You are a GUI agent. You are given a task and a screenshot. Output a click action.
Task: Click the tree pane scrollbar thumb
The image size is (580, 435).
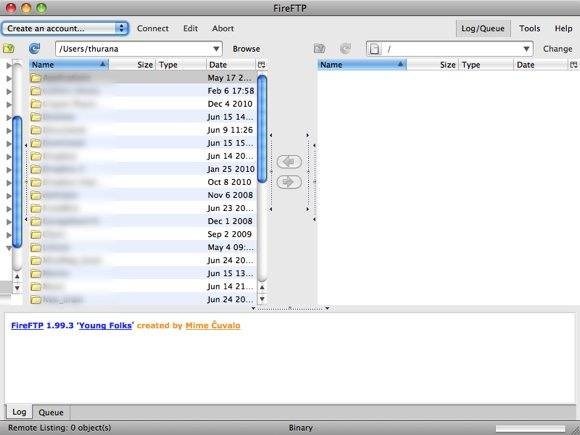(17, 182)
